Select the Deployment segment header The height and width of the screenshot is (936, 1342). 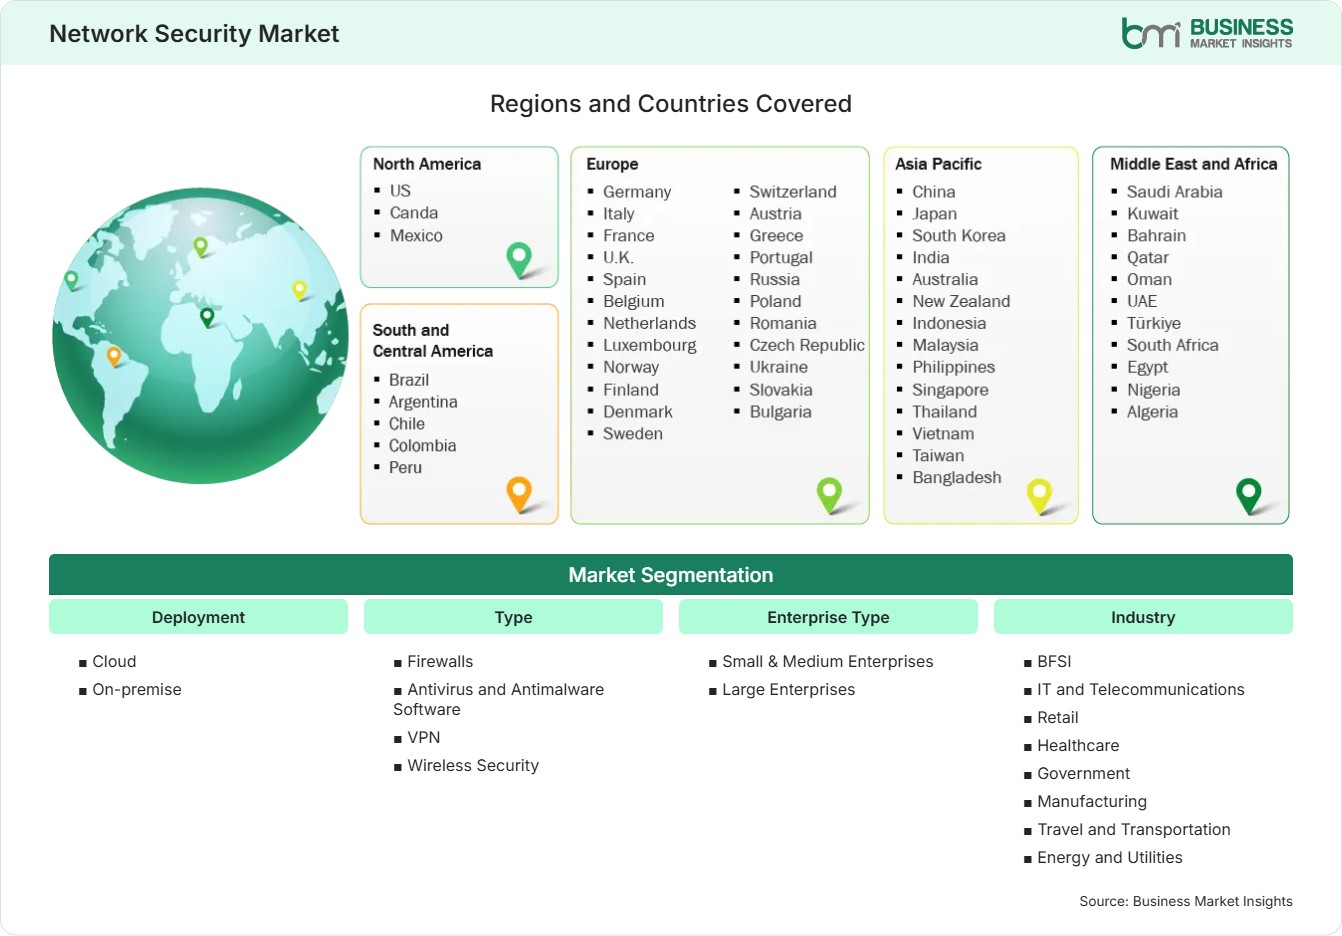pos(198,617)
